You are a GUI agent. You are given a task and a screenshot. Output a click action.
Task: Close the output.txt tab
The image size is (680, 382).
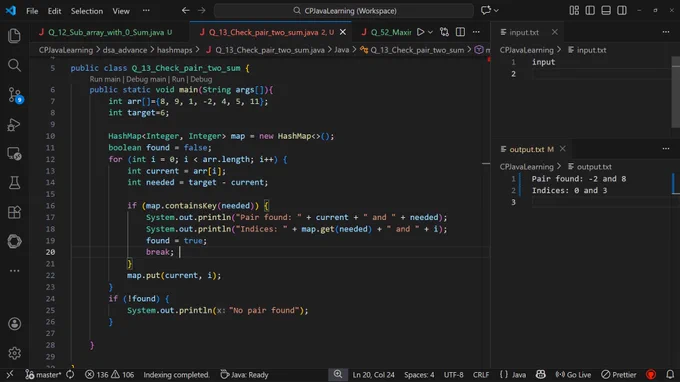click(x=562, y=149)
